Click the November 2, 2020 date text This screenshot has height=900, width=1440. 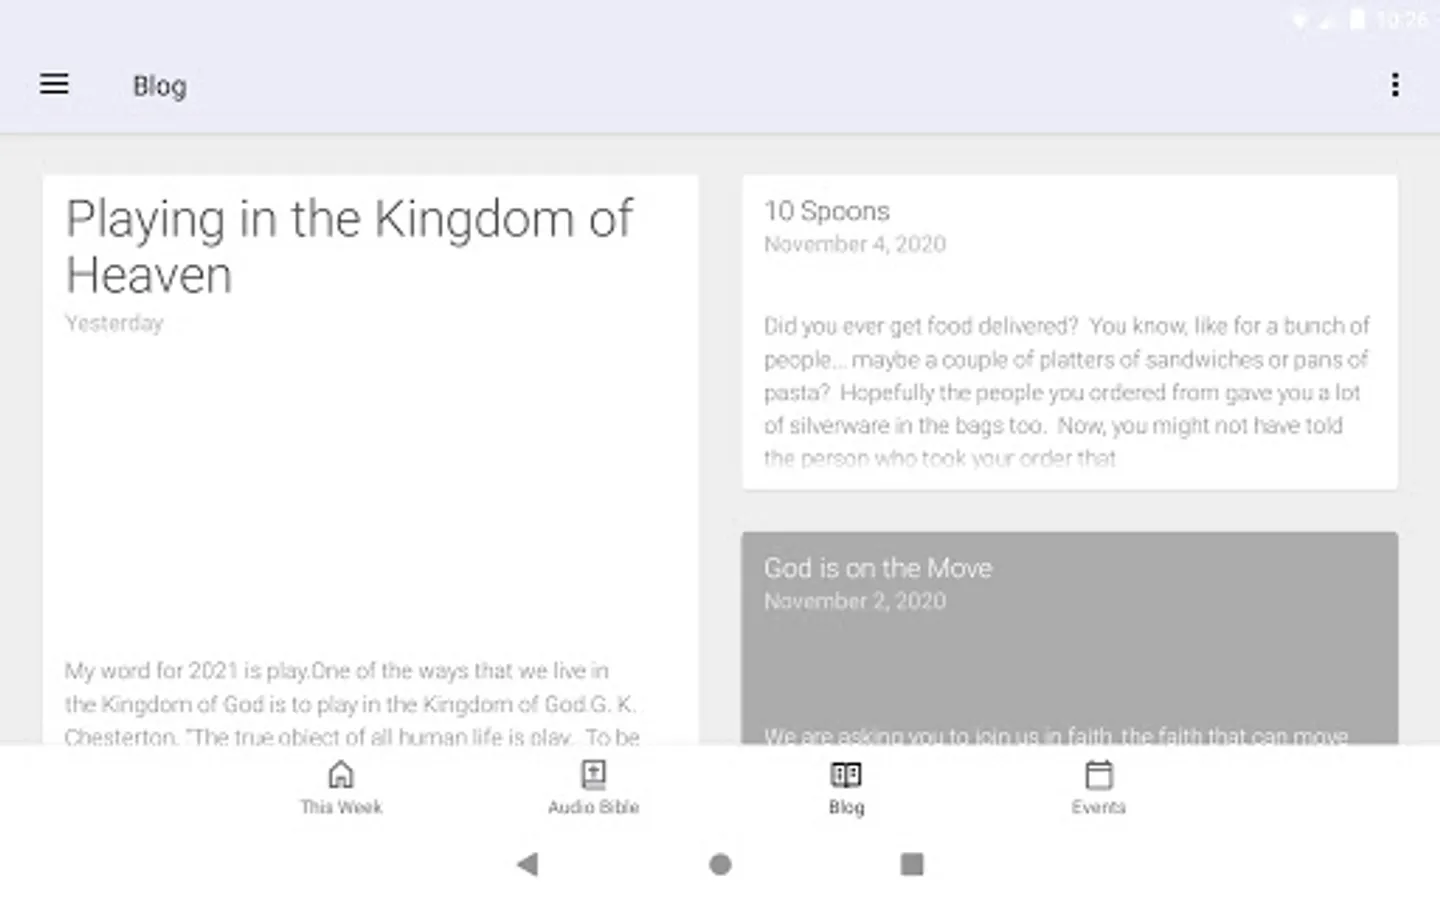click(x=855, y=601)
